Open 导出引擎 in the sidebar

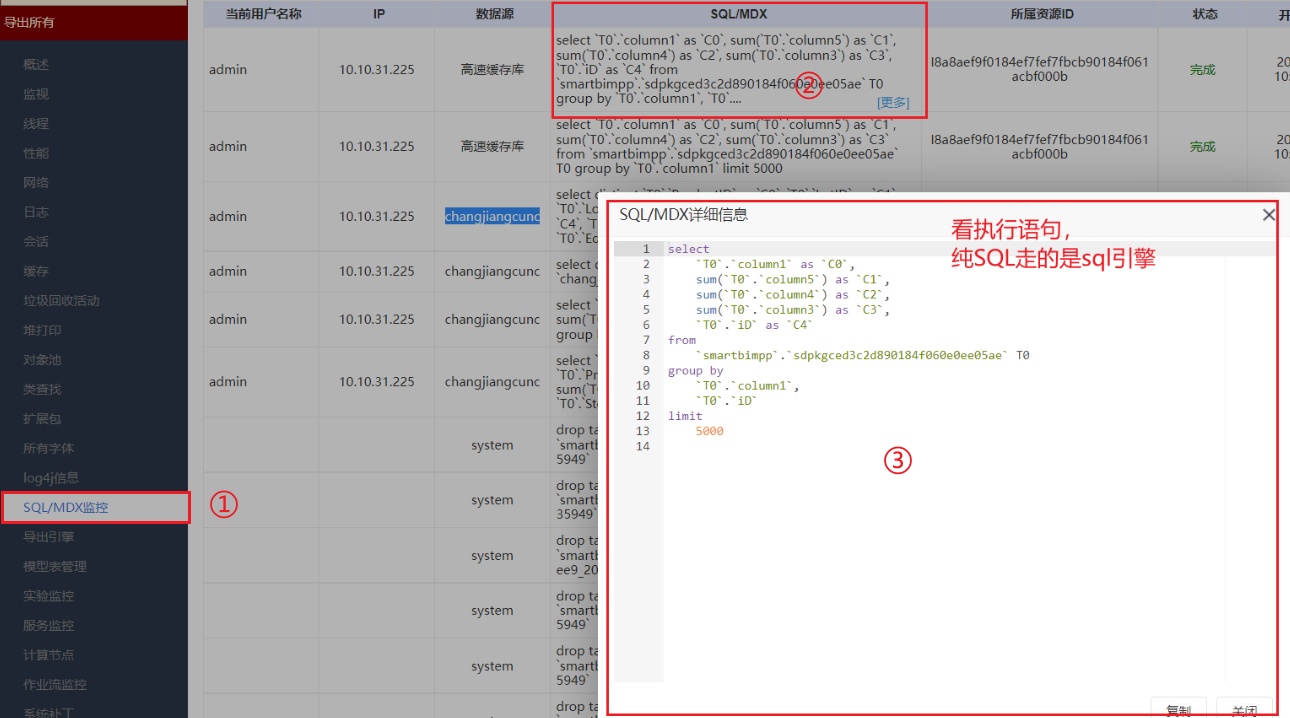[x=48, y=536]
